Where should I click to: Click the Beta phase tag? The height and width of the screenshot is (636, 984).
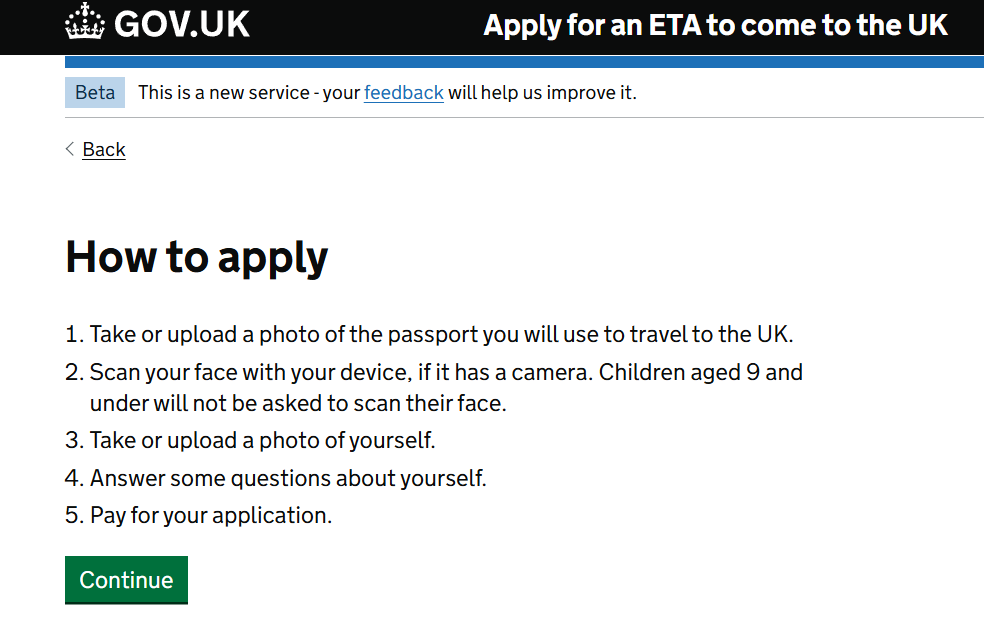(95, 93)
